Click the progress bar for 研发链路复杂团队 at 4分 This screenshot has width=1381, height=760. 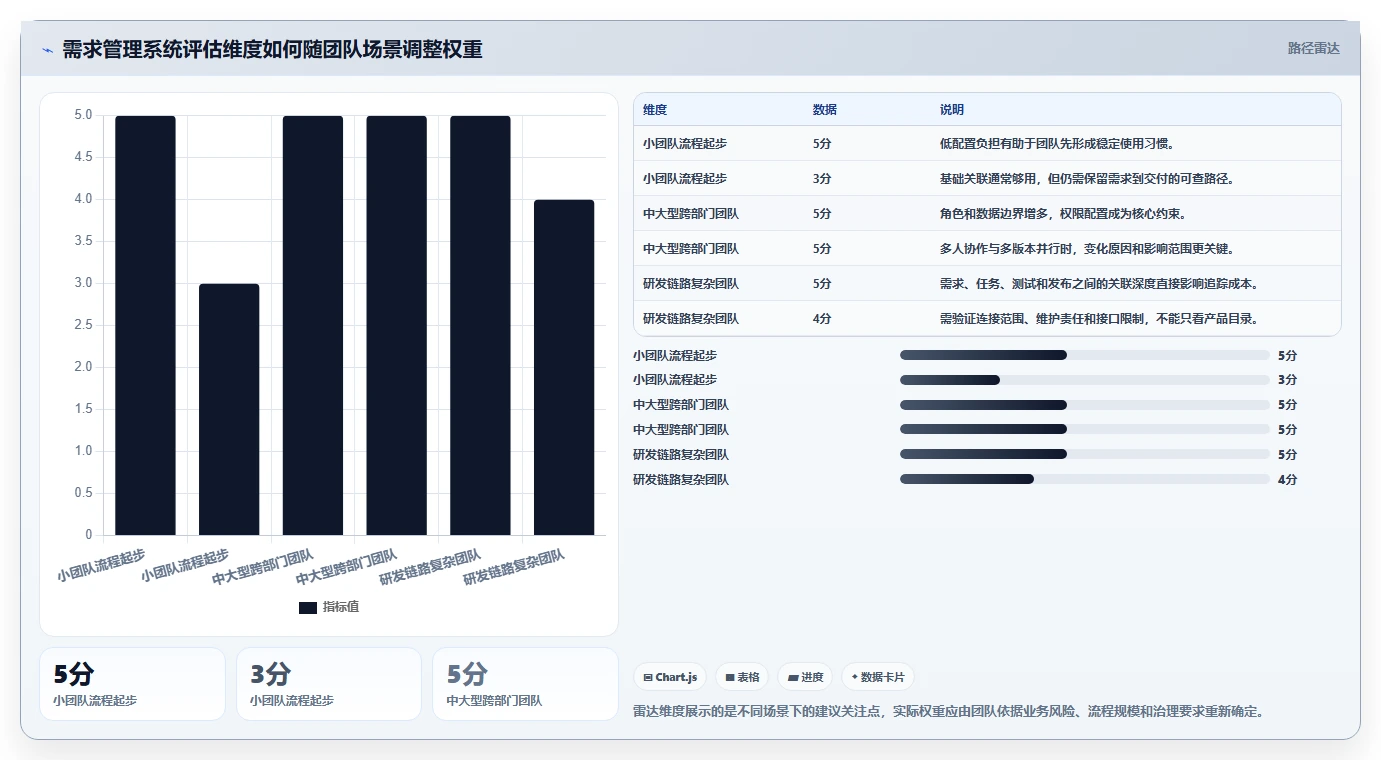(1084, 480)
